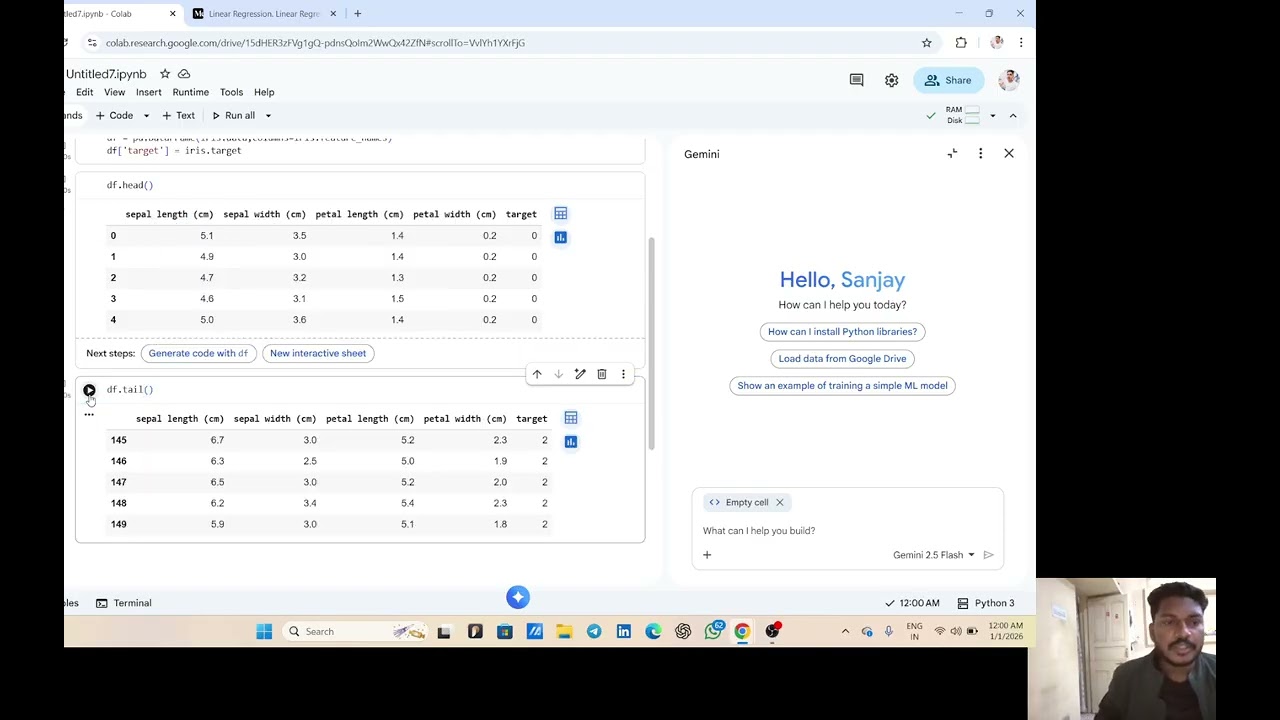Open a new browser tab
Viewport: 1280px width, 720px height.
(357, 14)
